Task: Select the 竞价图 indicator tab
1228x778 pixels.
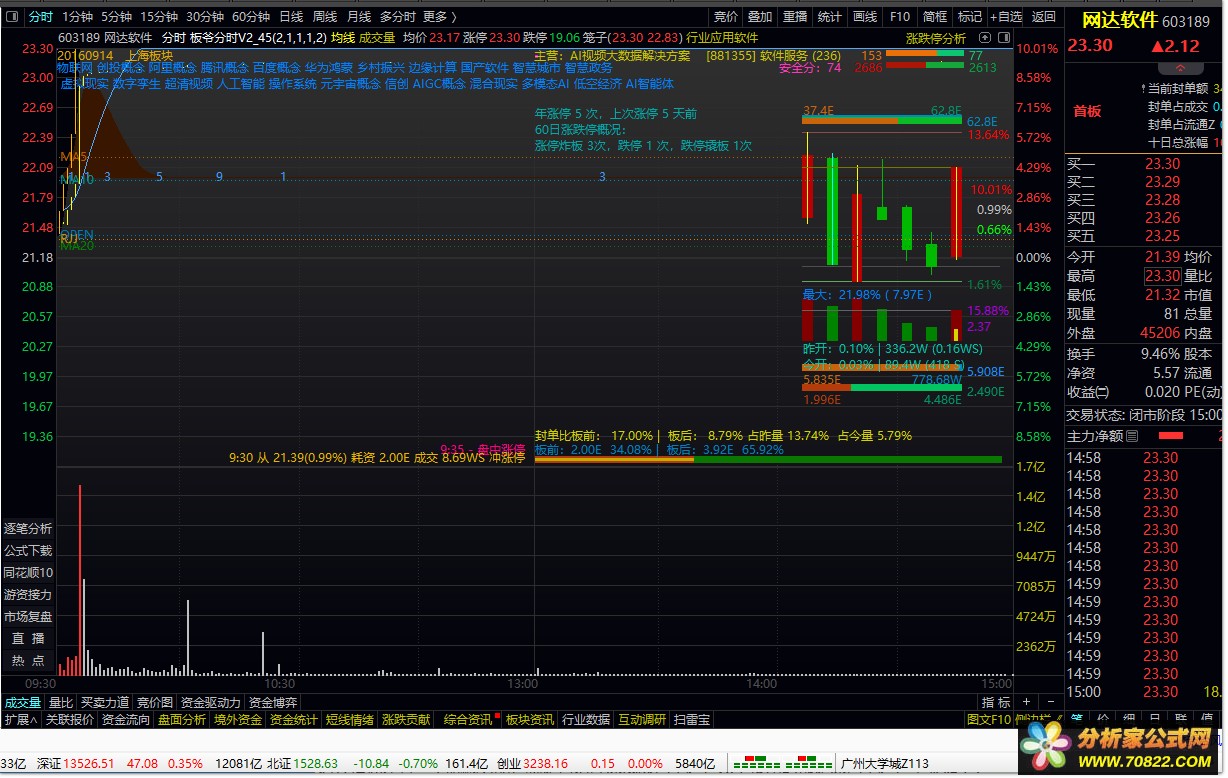Action: (x=155, y=703)
